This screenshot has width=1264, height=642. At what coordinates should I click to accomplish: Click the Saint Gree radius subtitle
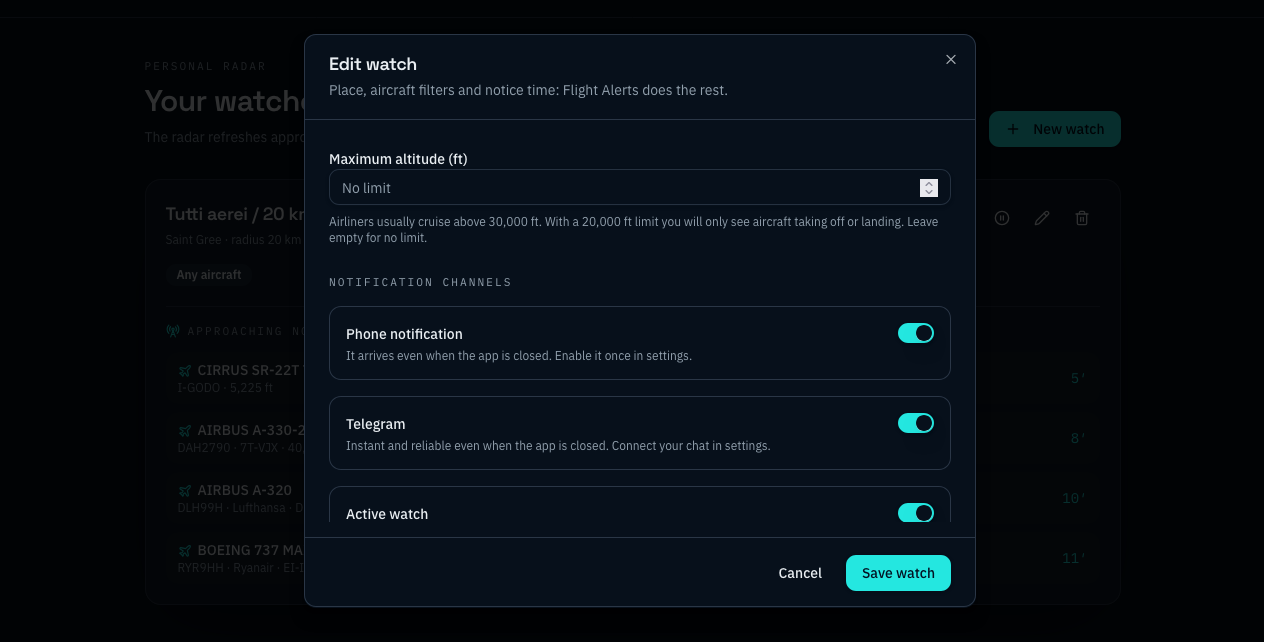coord(235,240)
